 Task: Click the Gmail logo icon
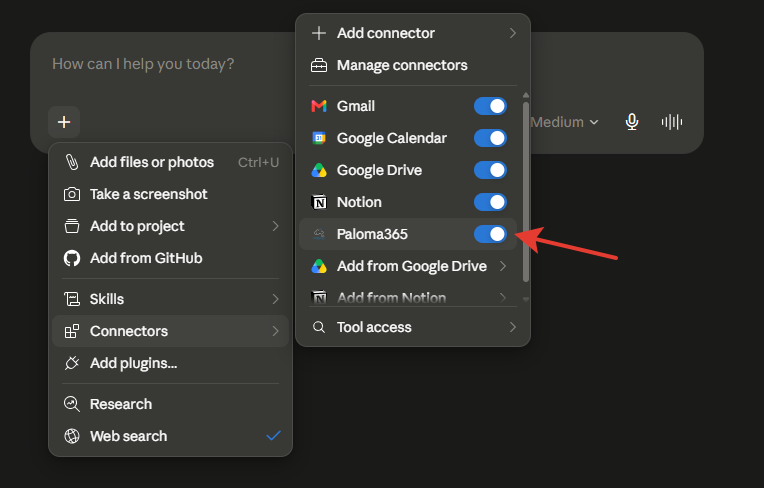pyautogui.click(x=319, y=106)
